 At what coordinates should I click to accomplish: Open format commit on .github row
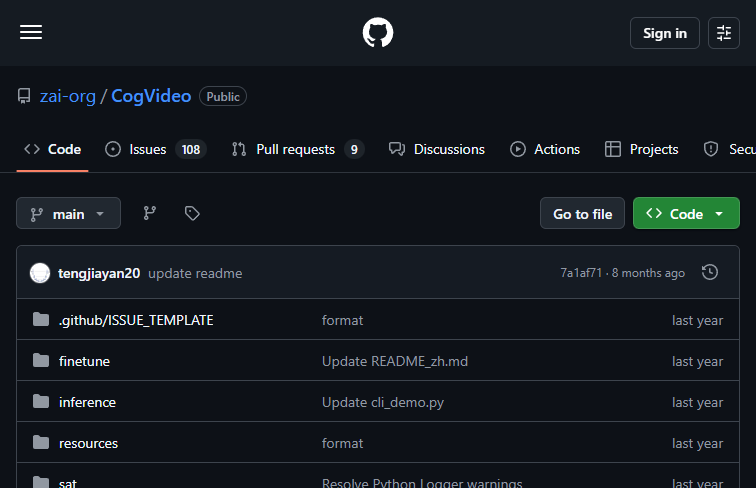tap(342, 320)
